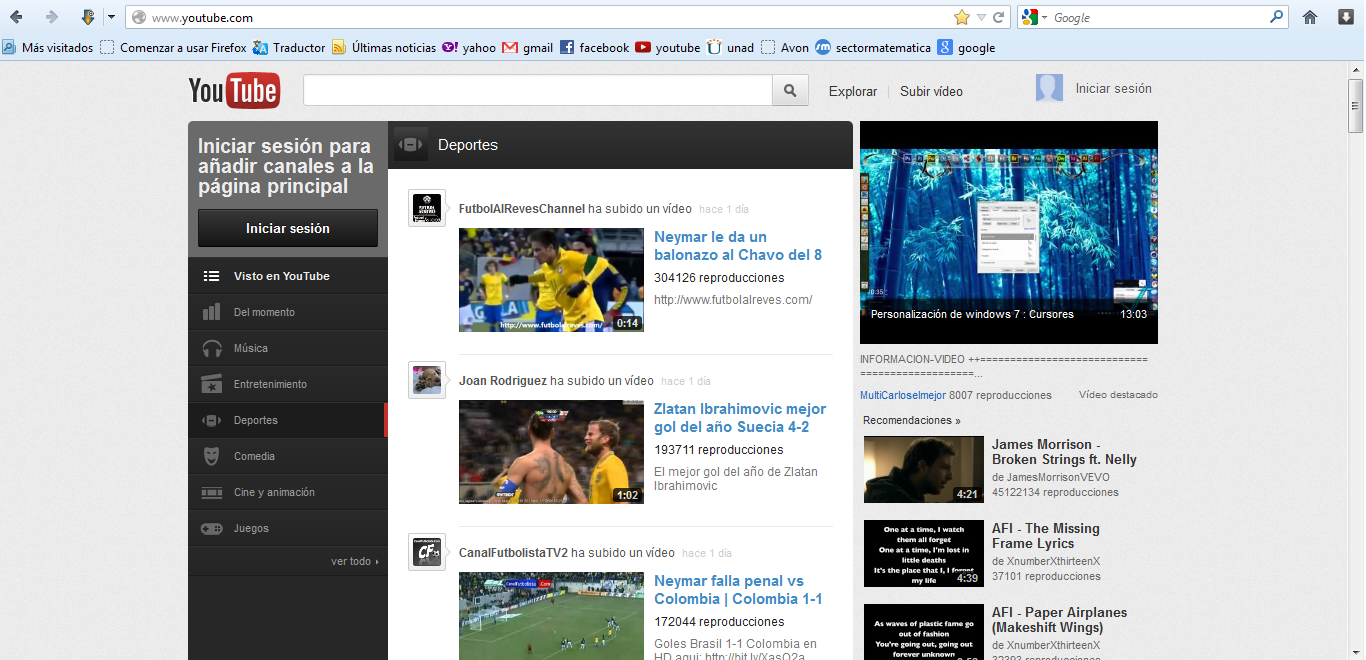This screenshot has width=1366, height=660.
Task: Open Zlatan Ibrahimovic mejor gol title link
Action: pyautogui.click(x=740, y=418)
